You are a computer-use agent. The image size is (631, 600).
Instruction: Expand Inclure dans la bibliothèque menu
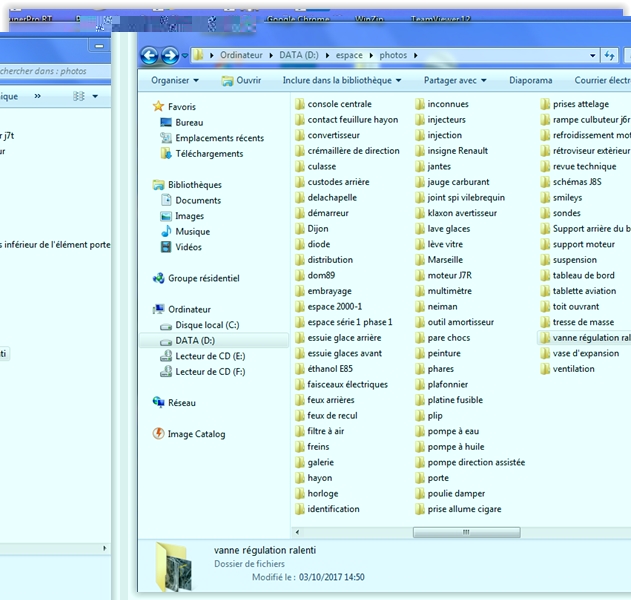pos(341,80)
